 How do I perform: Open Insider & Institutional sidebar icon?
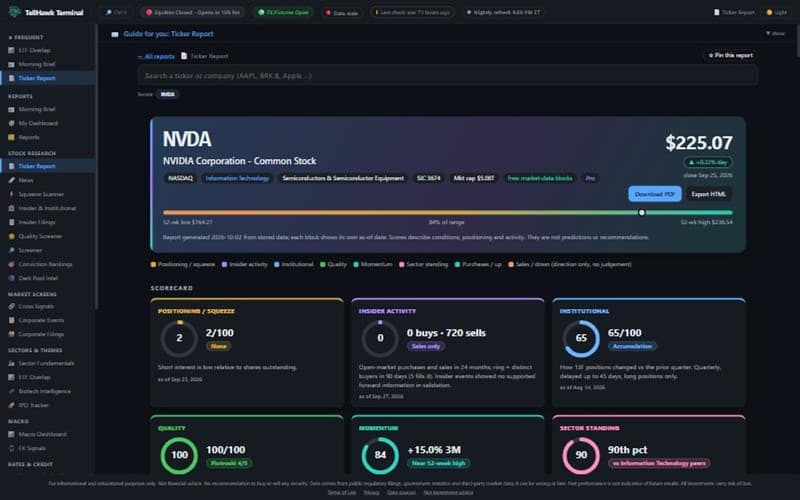point(11,208)
